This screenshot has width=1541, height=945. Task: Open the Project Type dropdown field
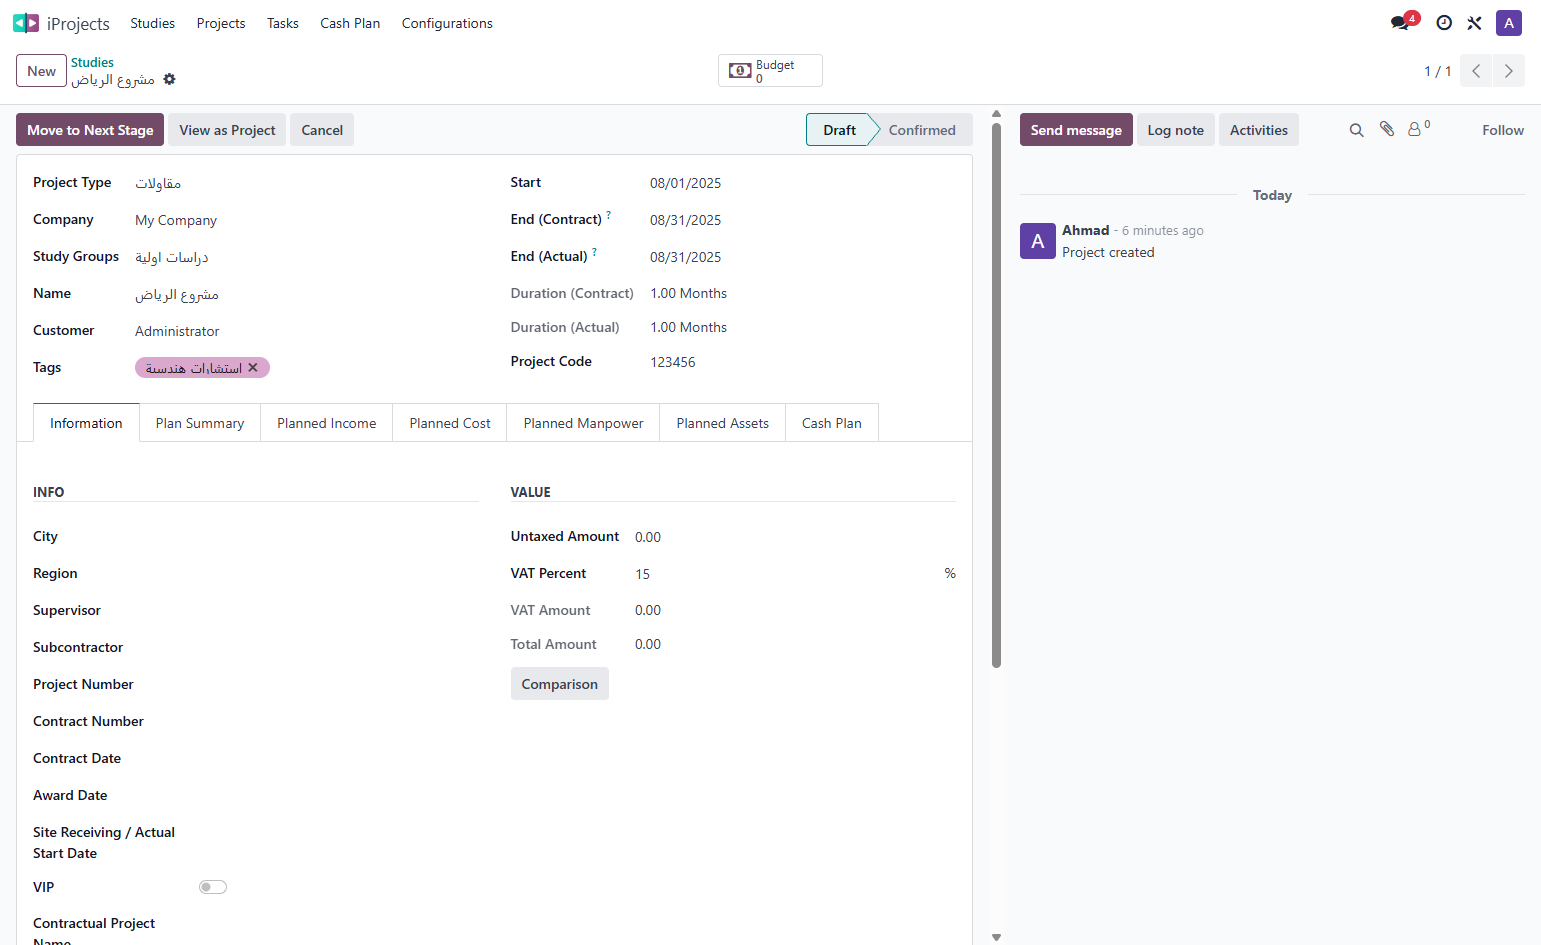click(306, 183)
